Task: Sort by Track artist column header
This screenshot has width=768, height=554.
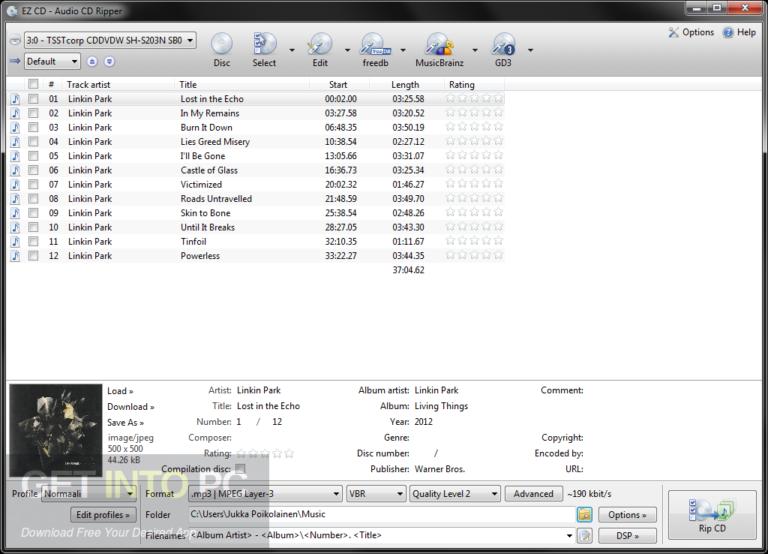Action: [88, 84]
